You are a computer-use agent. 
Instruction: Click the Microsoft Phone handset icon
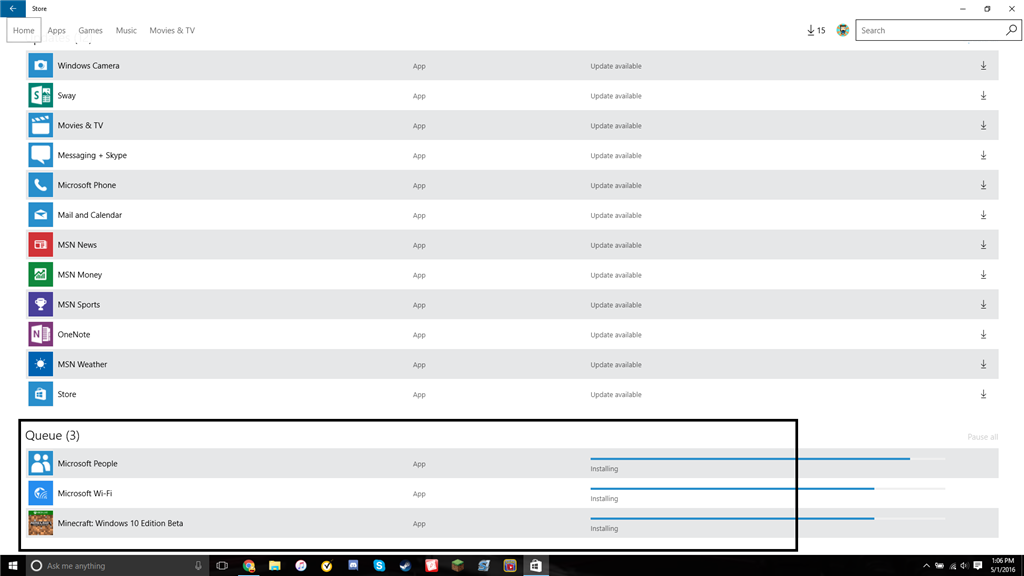40,185
